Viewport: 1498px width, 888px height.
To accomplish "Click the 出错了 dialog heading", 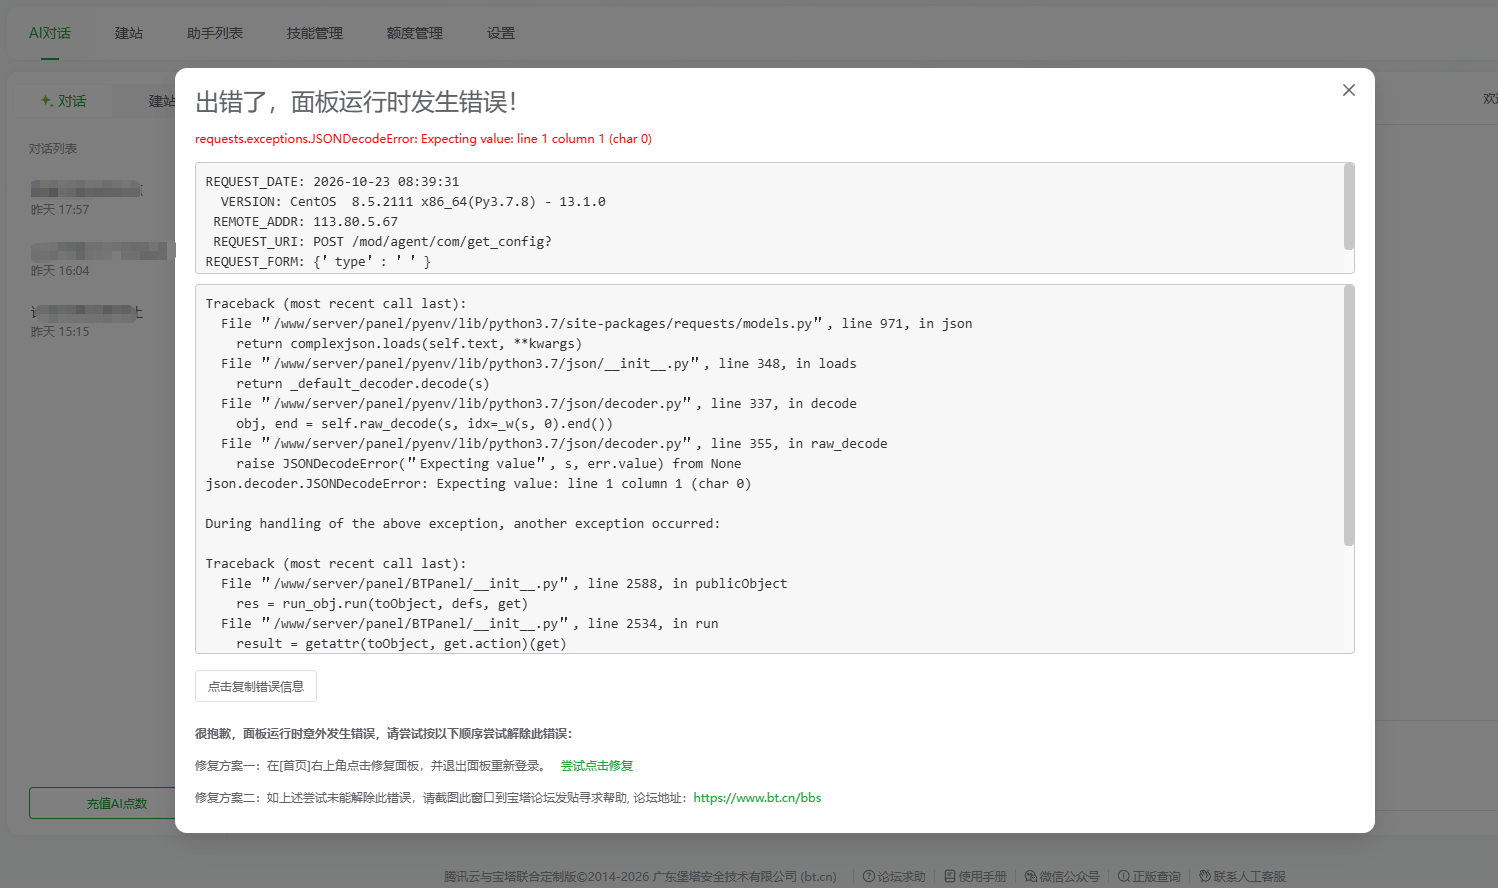I will (x=356, y=102).
